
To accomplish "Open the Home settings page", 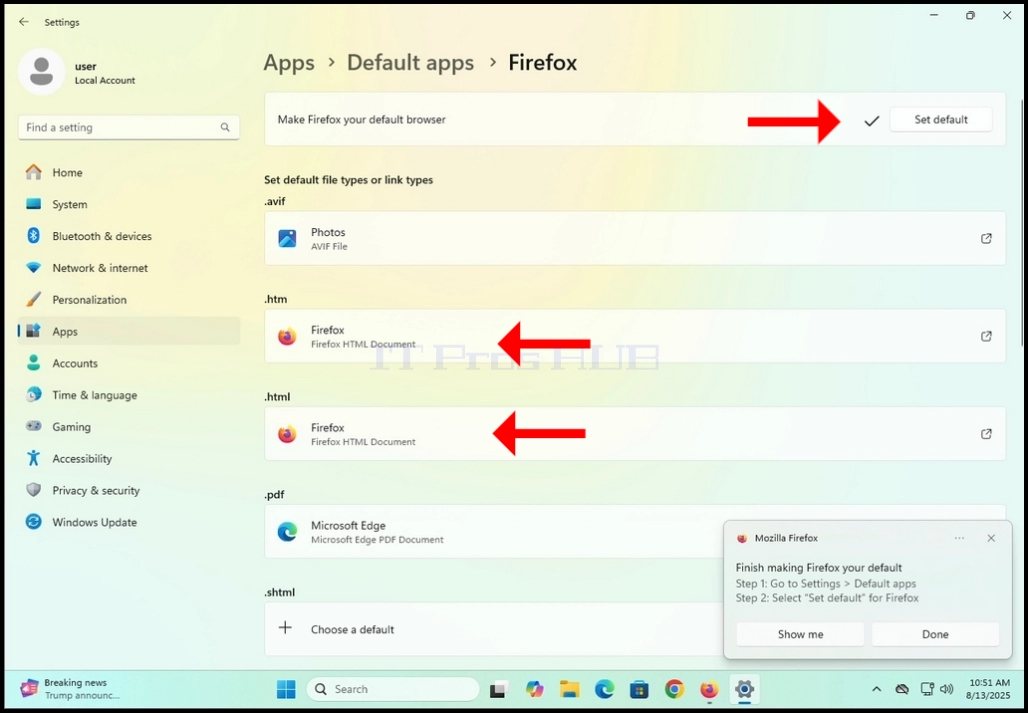I will coord(128,172).
